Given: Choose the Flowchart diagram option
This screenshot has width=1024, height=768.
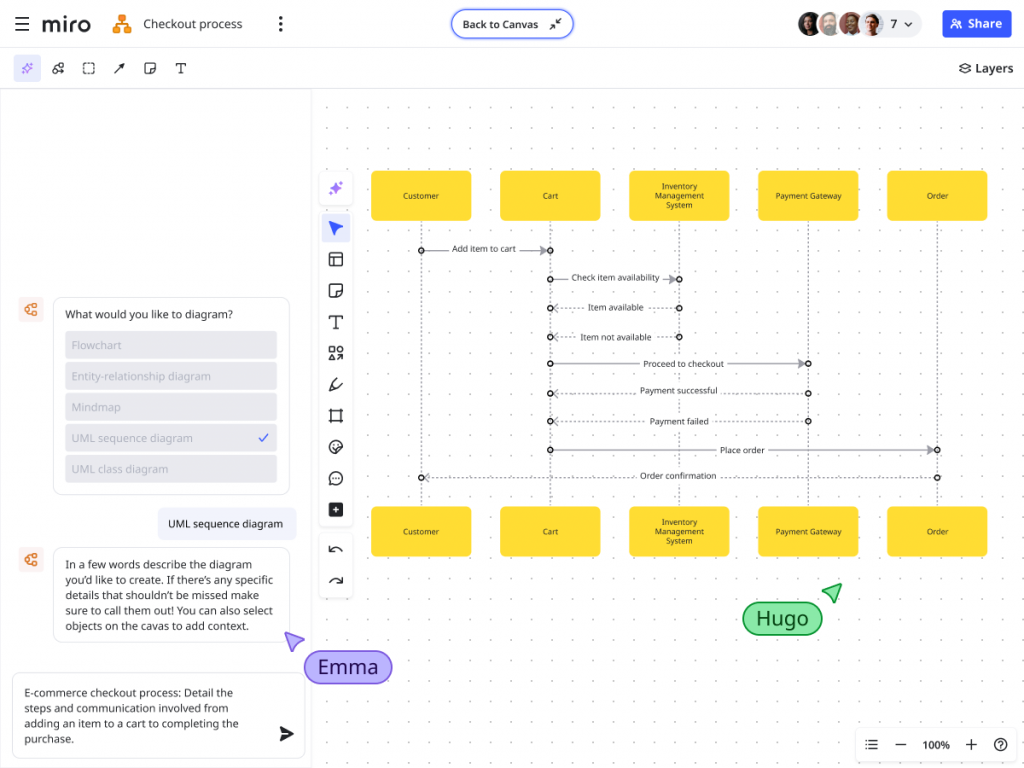Looking at the screenshot, I should pyautogui.click(x=171, y=345).
